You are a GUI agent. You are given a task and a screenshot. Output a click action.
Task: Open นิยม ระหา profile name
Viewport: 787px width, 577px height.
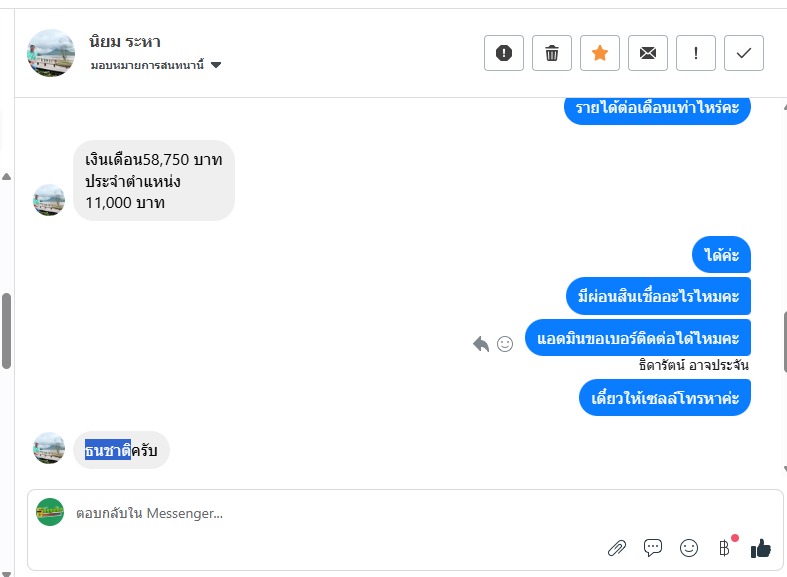click(x=124, y=42)
